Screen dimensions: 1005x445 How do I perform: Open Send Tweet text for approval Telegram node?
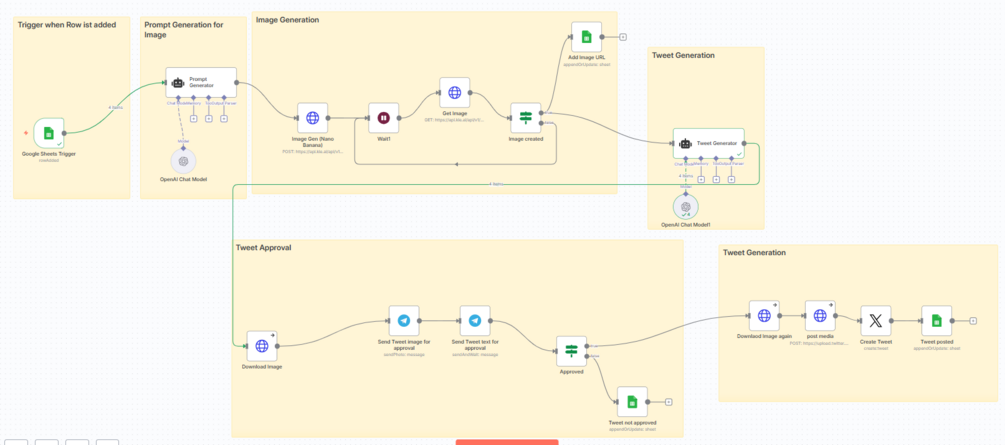tap(475, 321)
